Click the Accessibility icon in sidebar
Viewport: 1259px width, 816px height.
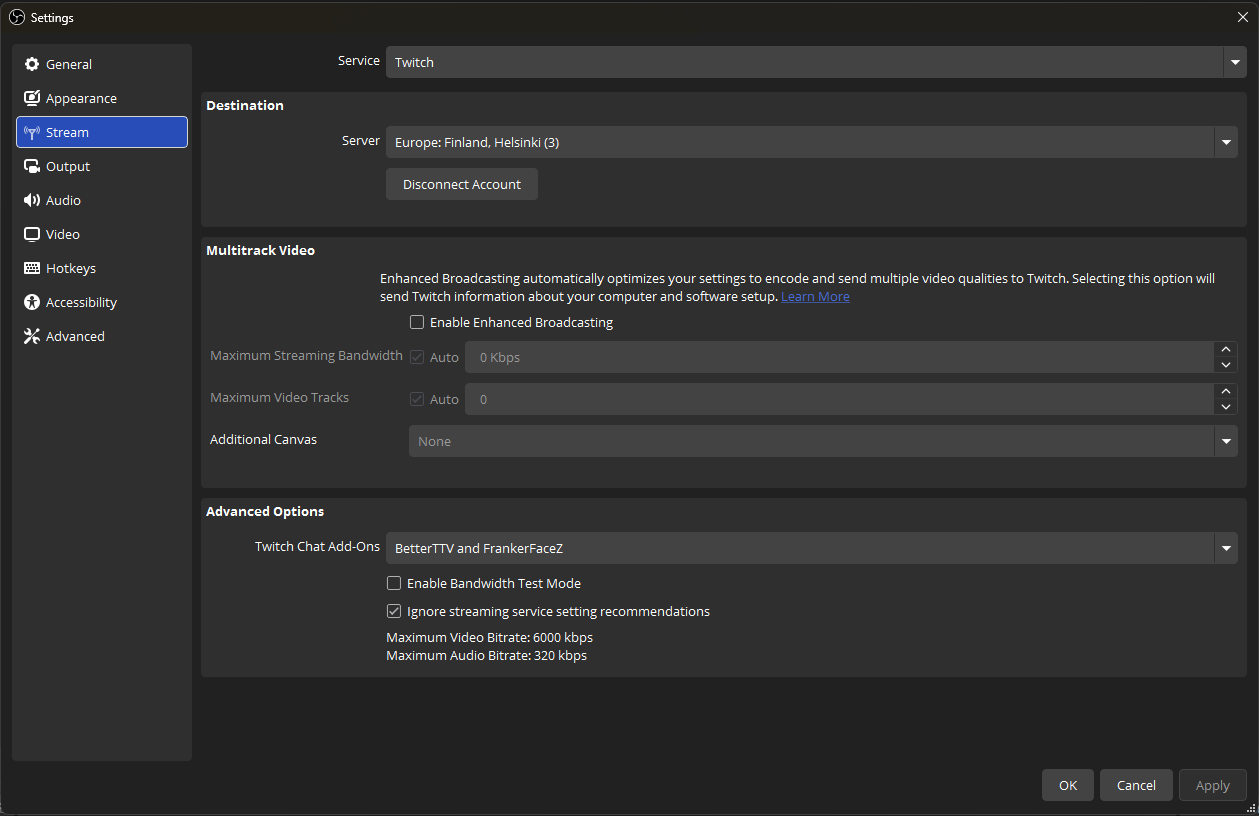pos(31,302)
